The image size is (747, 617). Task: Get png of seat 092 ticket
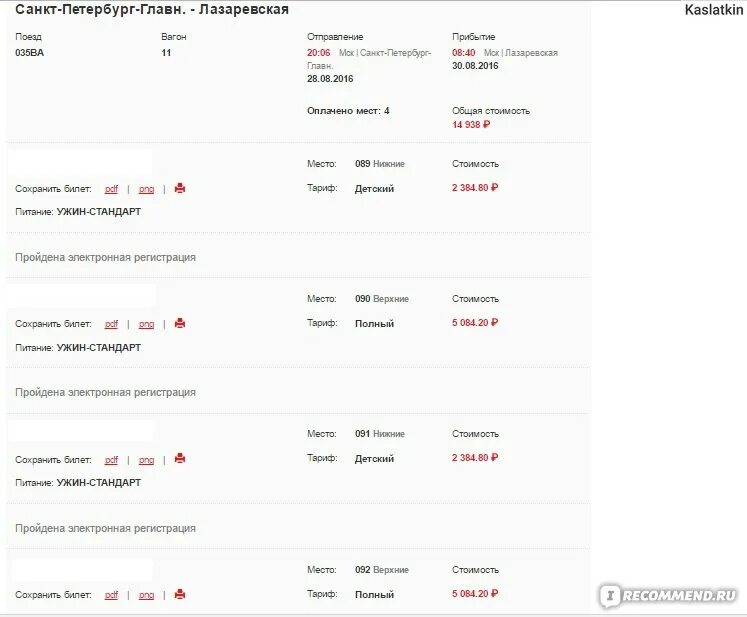coord(146,595)
